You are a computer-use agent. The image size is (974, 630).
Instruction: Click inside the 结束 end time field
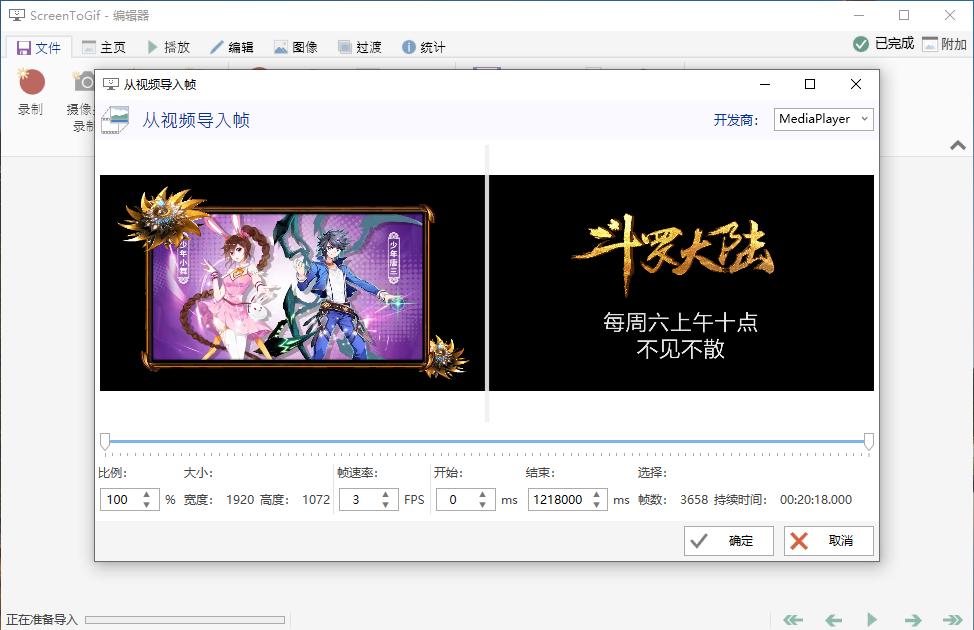coord(560,499)
